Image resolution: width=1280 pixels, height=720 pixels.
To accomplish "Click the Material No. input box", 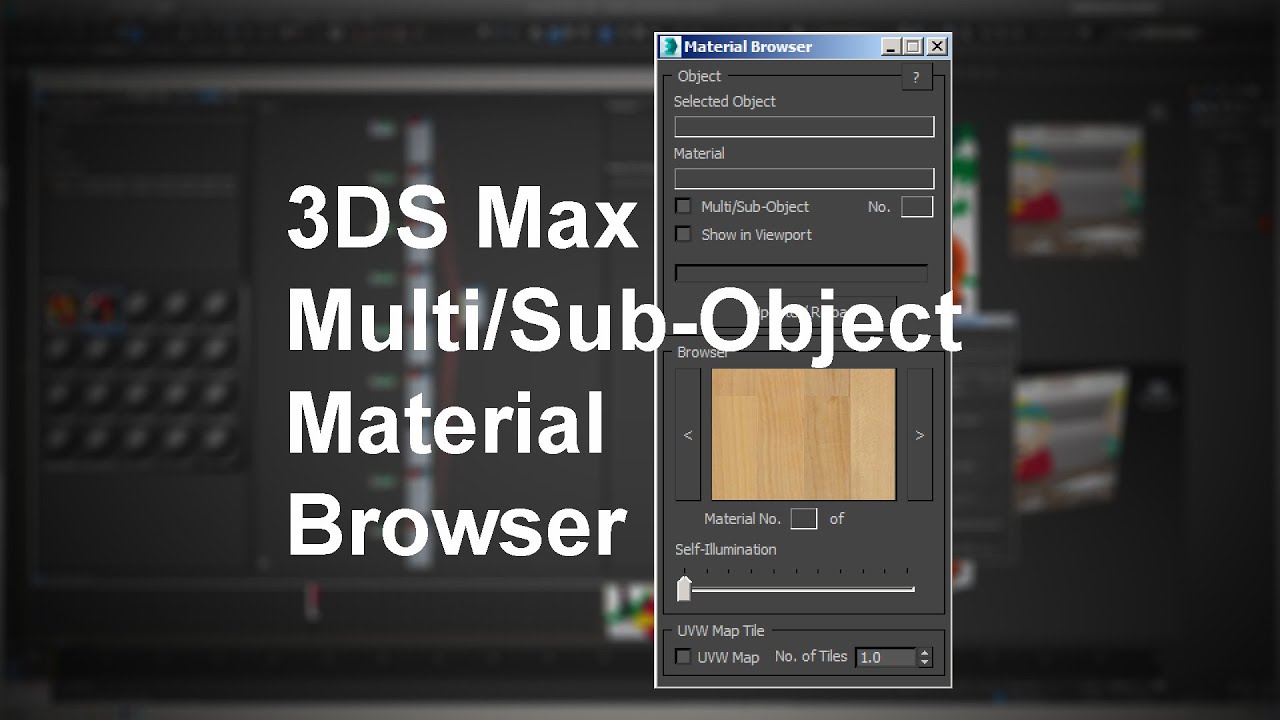I will pos(804,518).
